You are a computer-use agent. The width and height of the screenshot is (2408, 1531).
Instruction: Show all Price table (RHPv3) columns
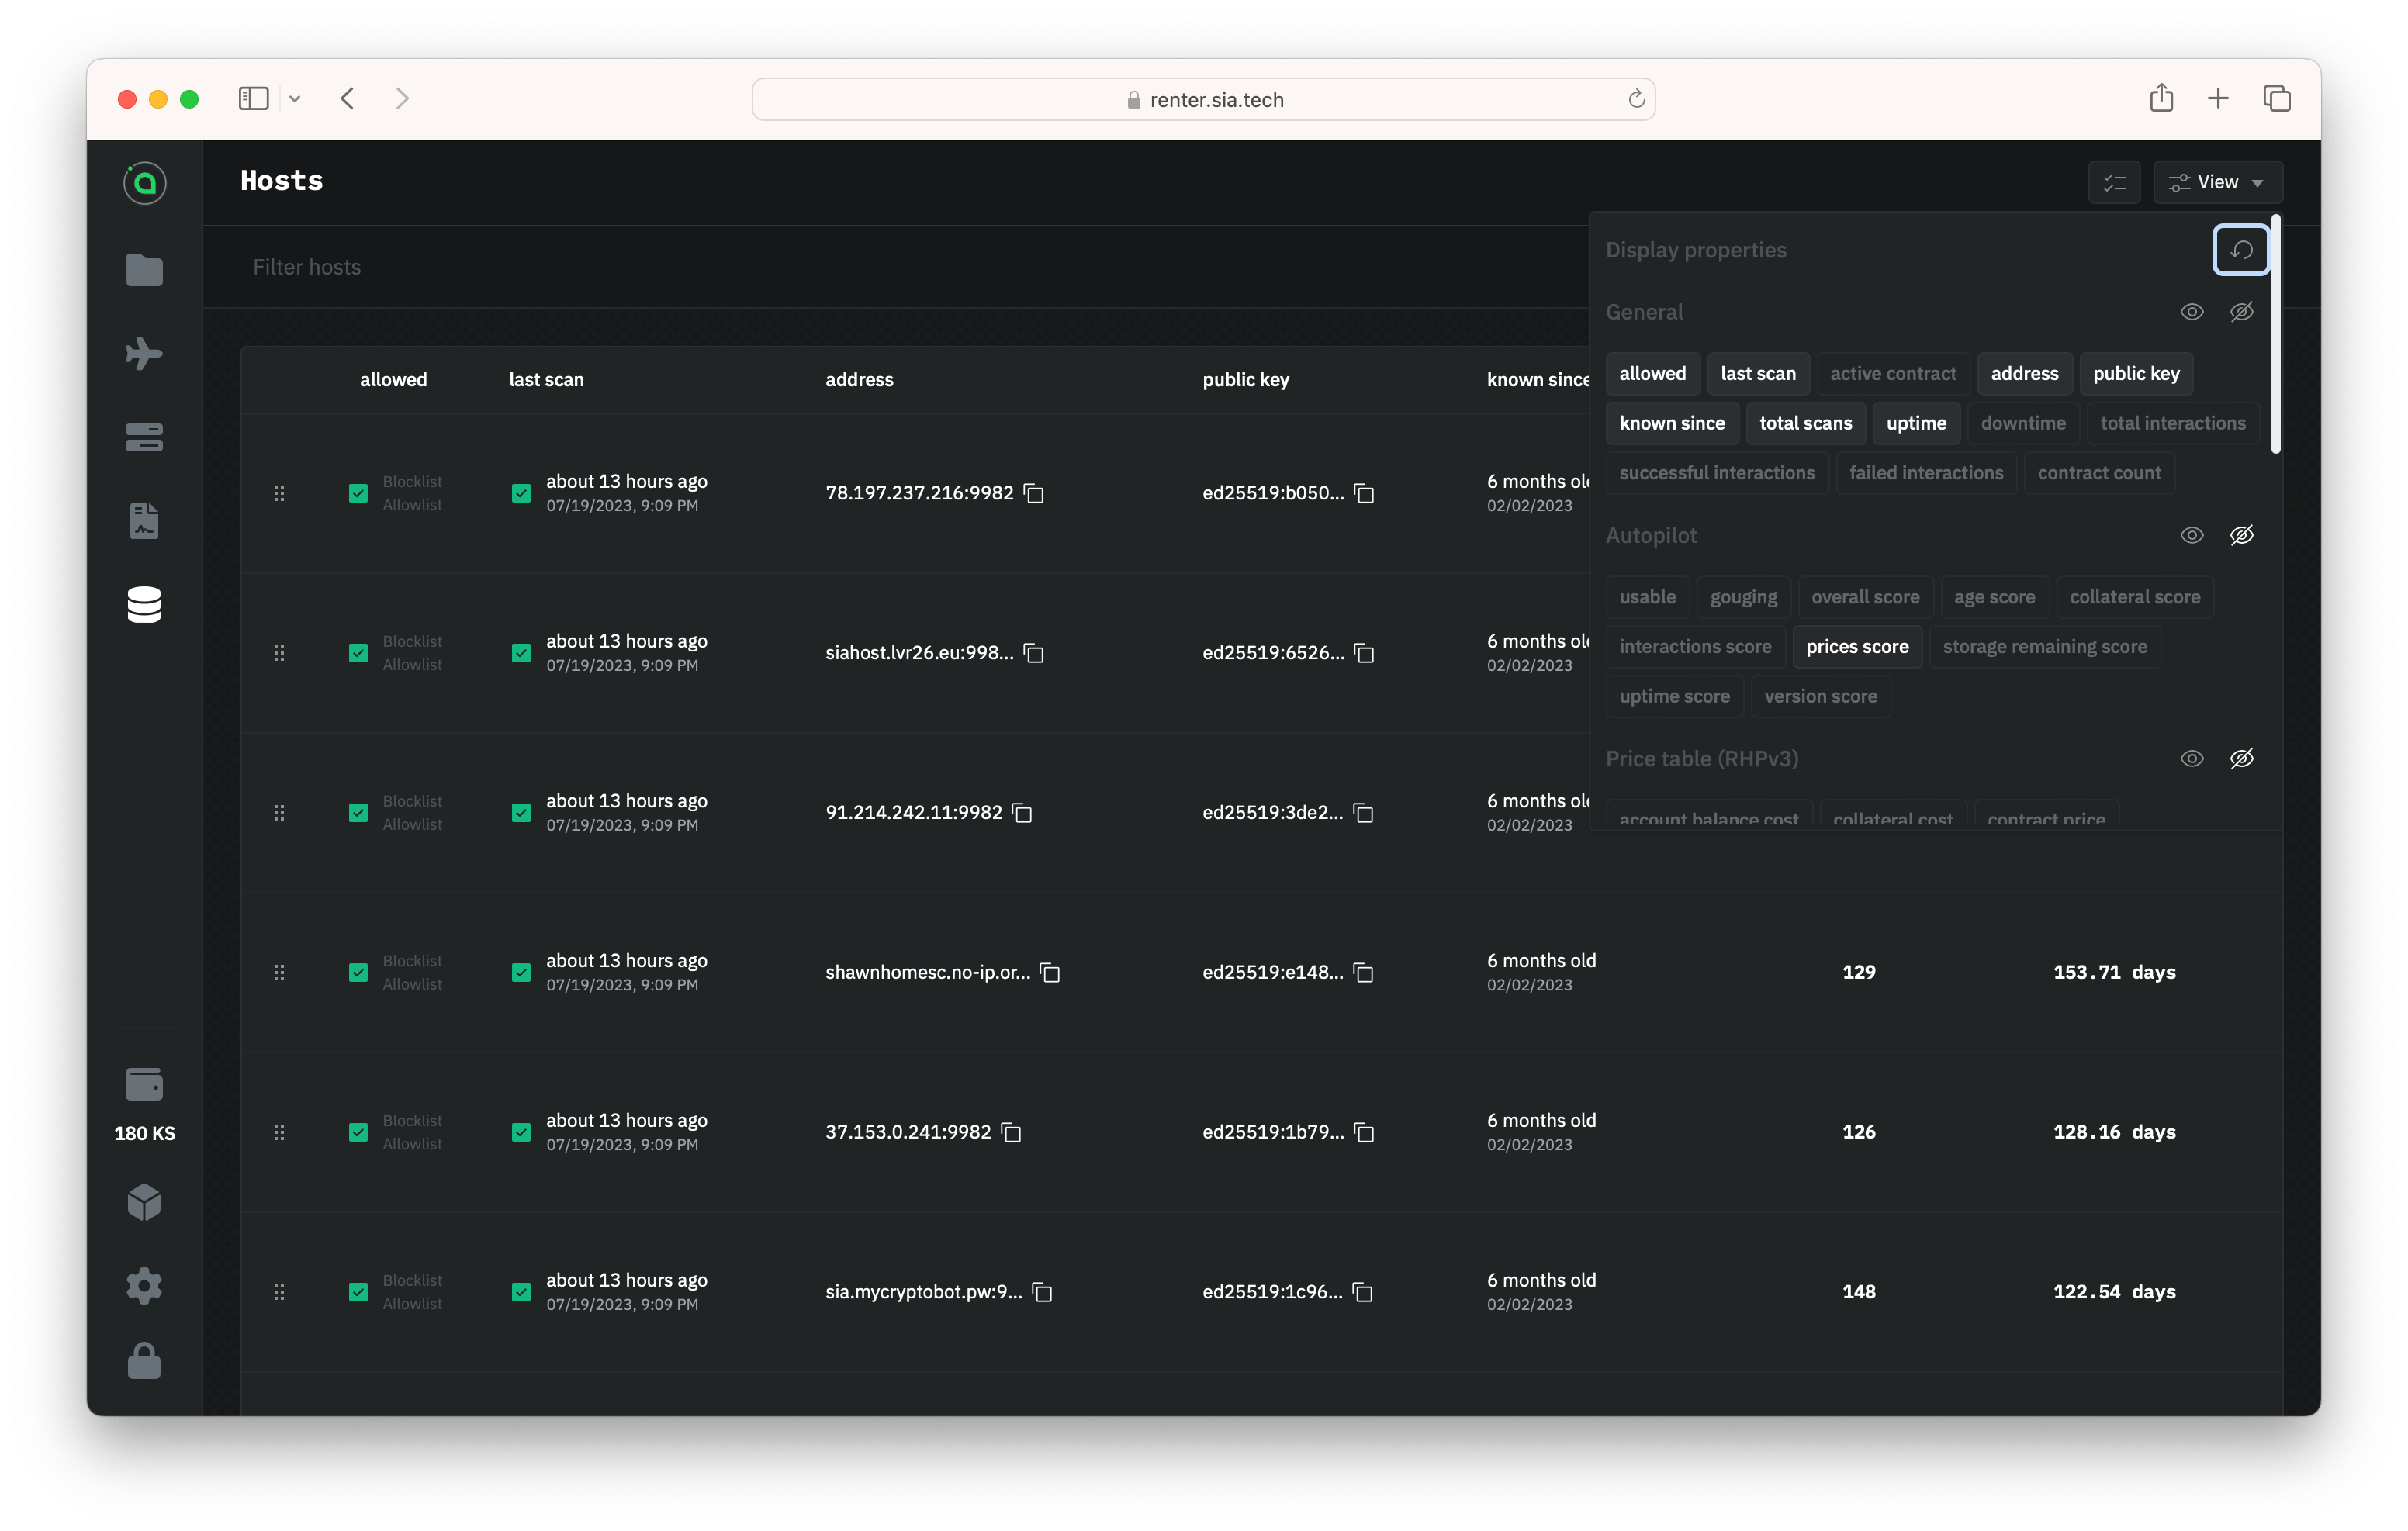point(2191,759)
